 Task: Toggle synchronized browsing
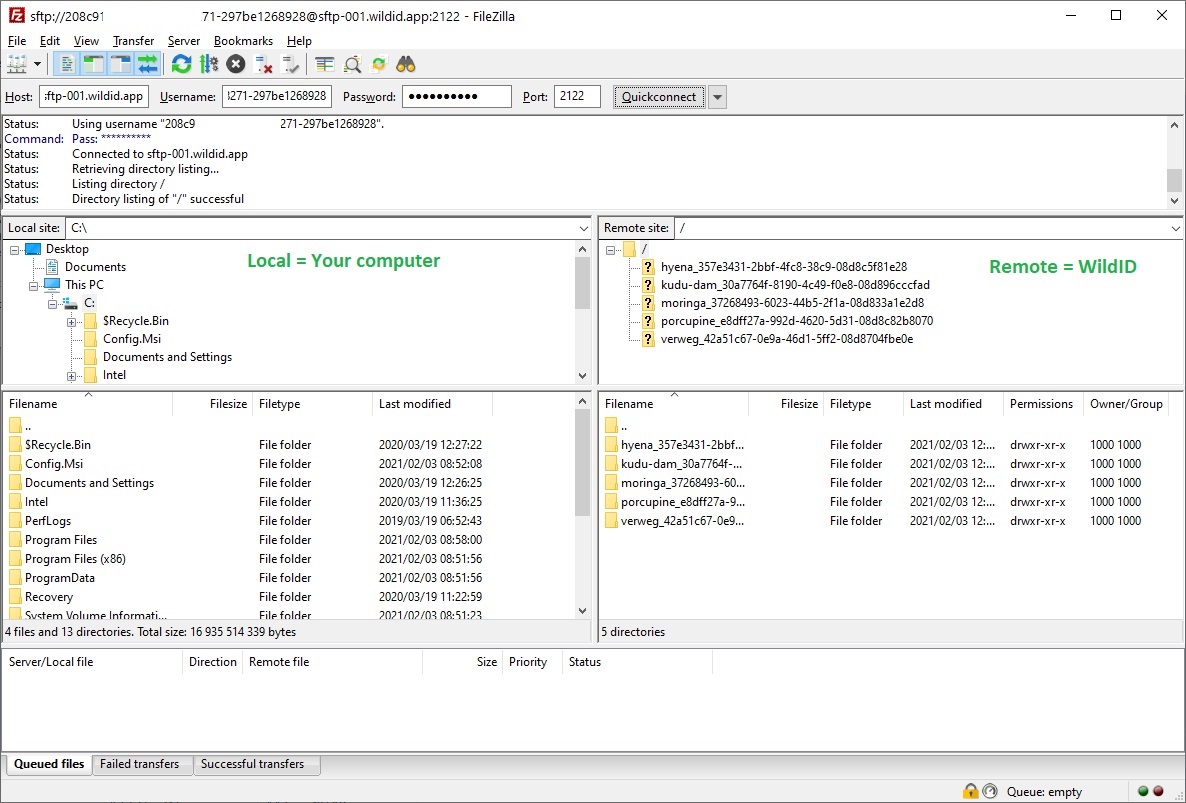[379, 64]
